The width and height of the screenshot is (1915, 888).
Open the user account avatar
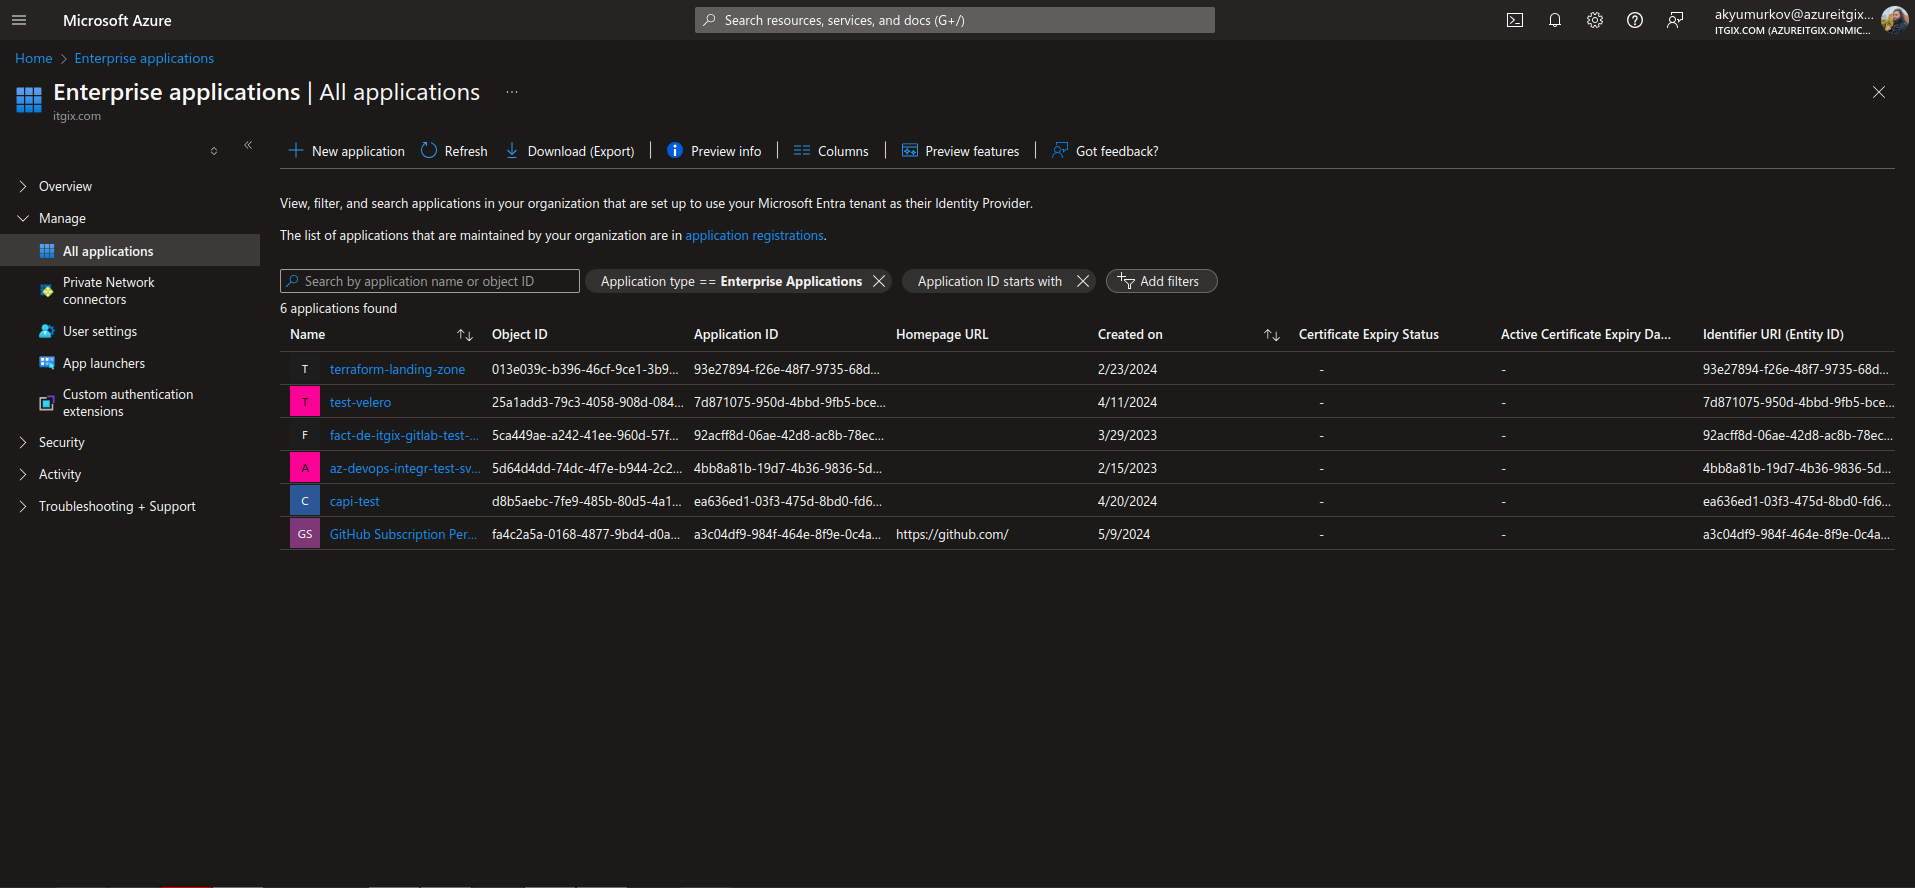pyautogui.click(x=1894, y=20)
